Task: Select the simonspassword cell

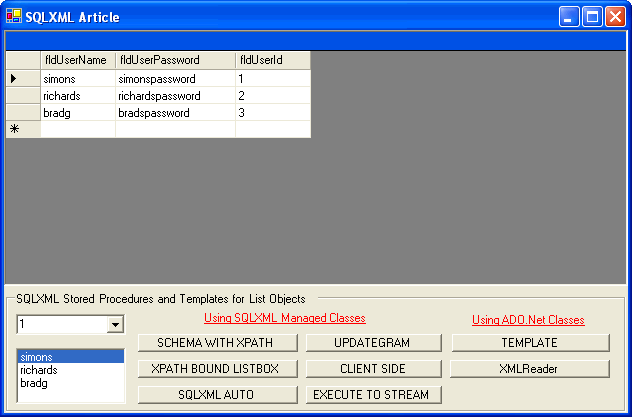Action: (175, 79)
